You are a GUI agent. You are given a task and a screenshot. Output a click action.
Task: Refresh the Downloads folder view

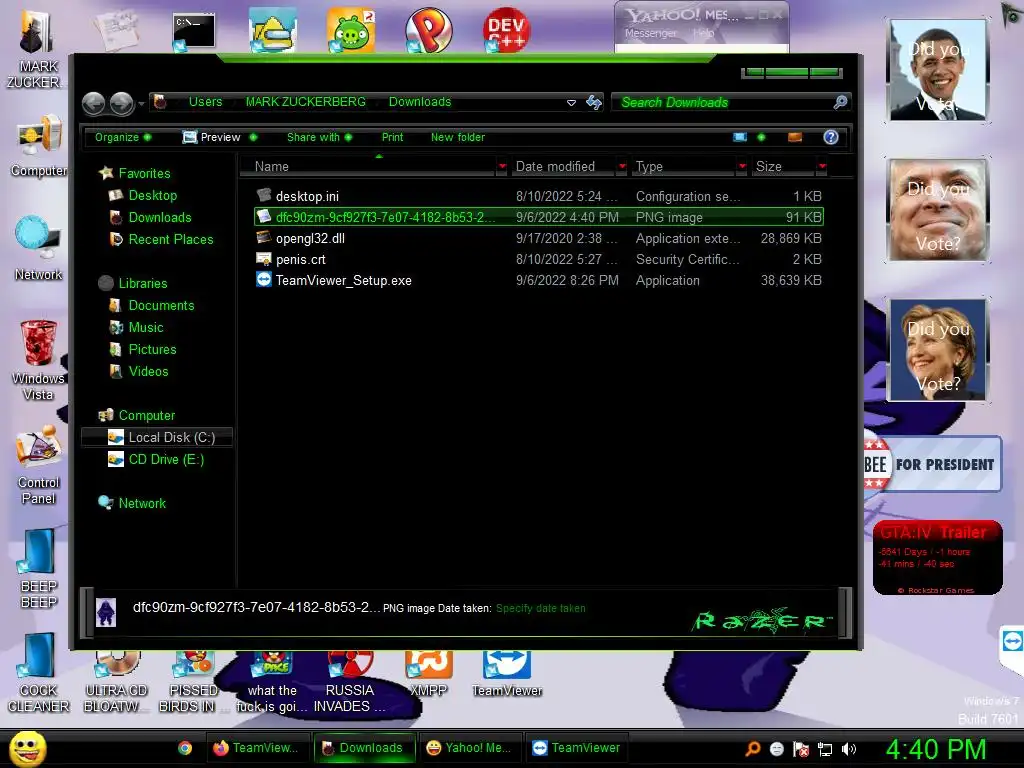(594, 103)
